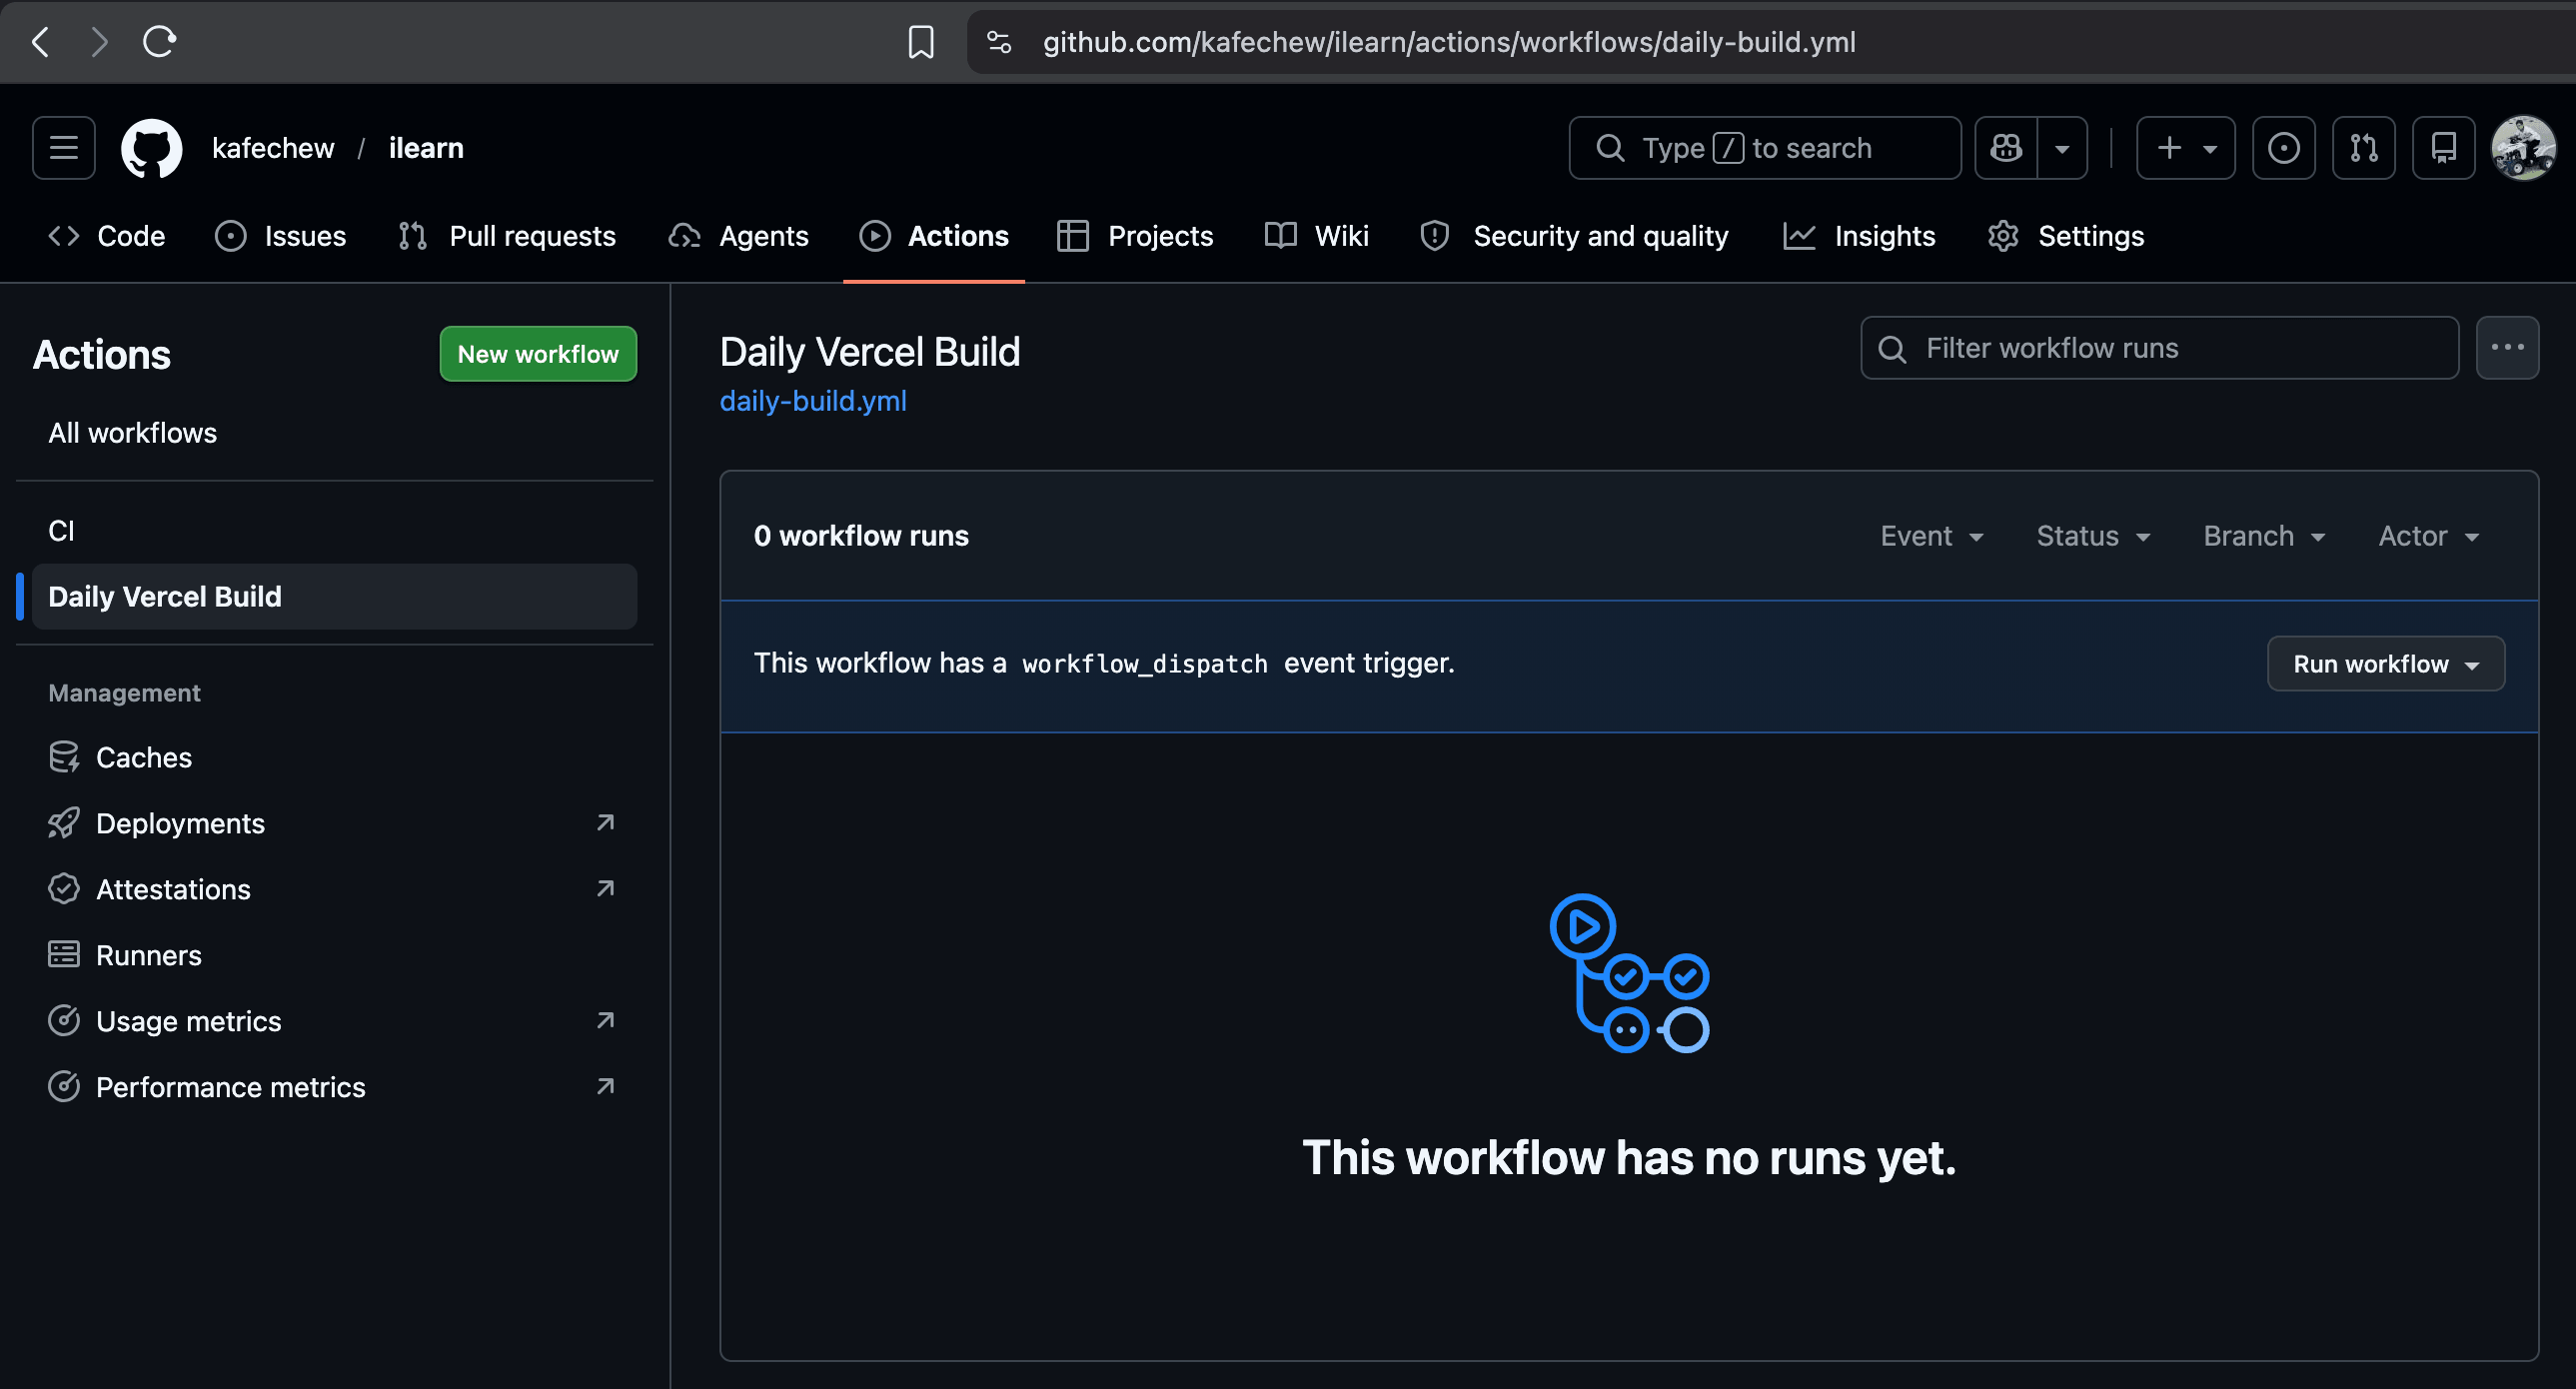Screen dimensions: 2576x1389
Task: Open Runners management page
Action: (x=335, y=955)
